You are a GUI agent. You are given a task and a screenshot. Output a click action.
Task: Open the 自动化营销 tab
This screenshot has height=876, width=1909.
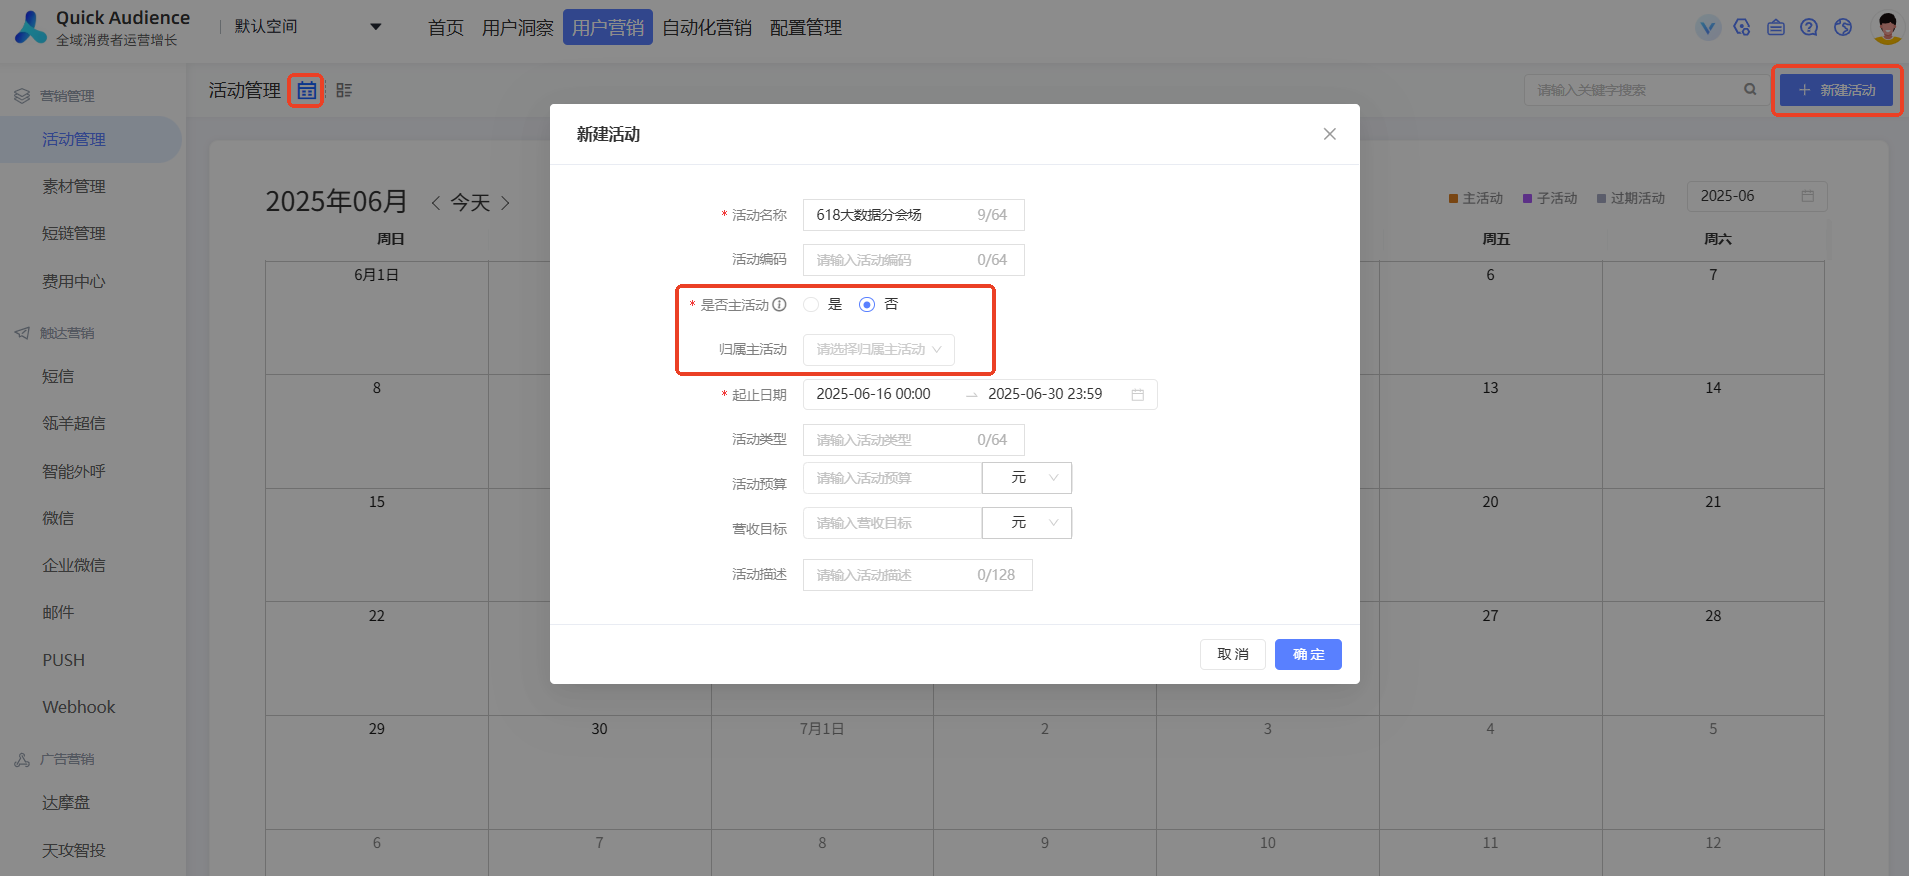pos(707,28)
